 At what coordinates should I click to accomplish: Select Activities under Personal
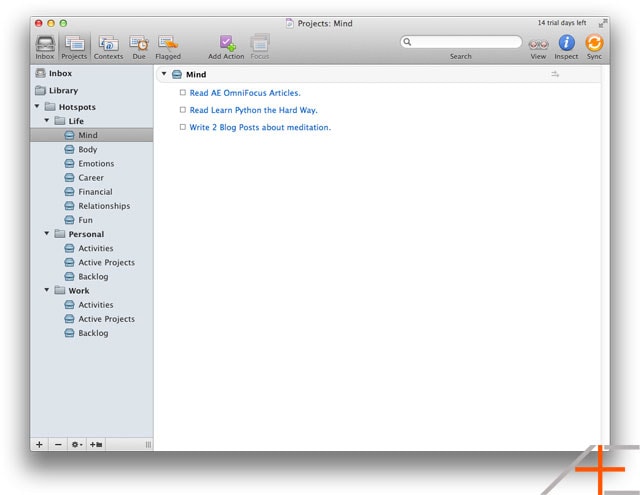(92, 248)
